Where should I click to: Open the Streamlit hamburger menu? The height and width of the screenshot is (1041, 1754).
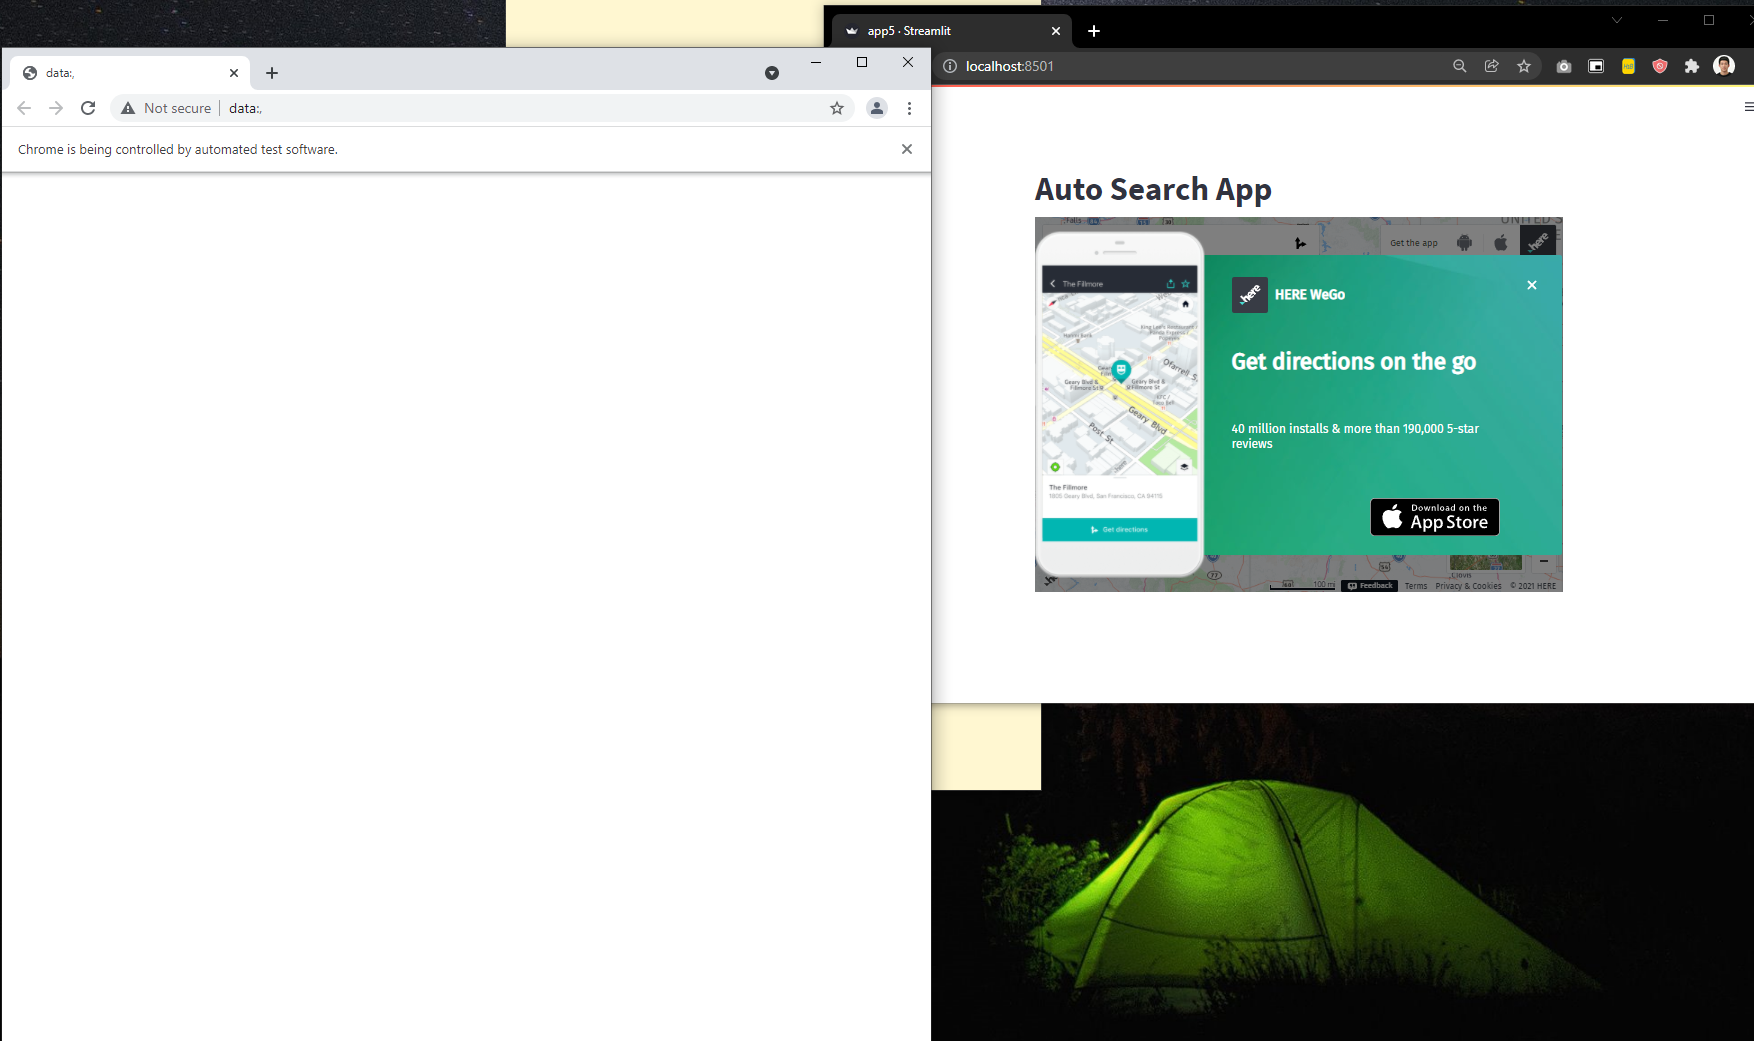pos(1748,107)
